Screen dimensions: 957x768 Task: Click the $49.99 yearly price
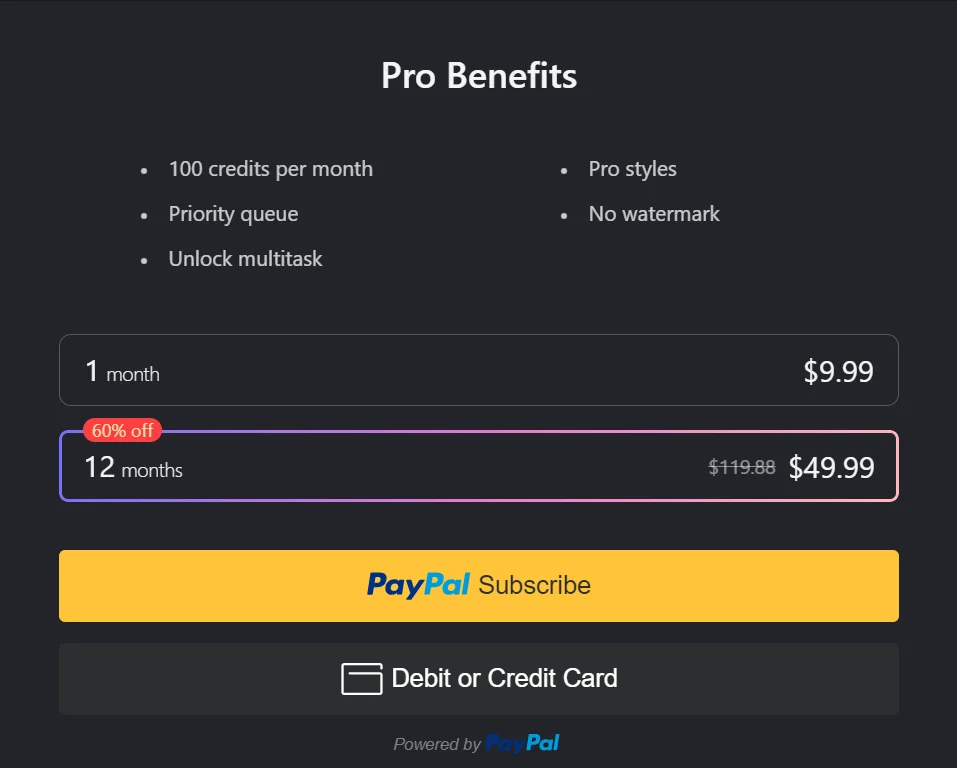[x=831, y=467]
